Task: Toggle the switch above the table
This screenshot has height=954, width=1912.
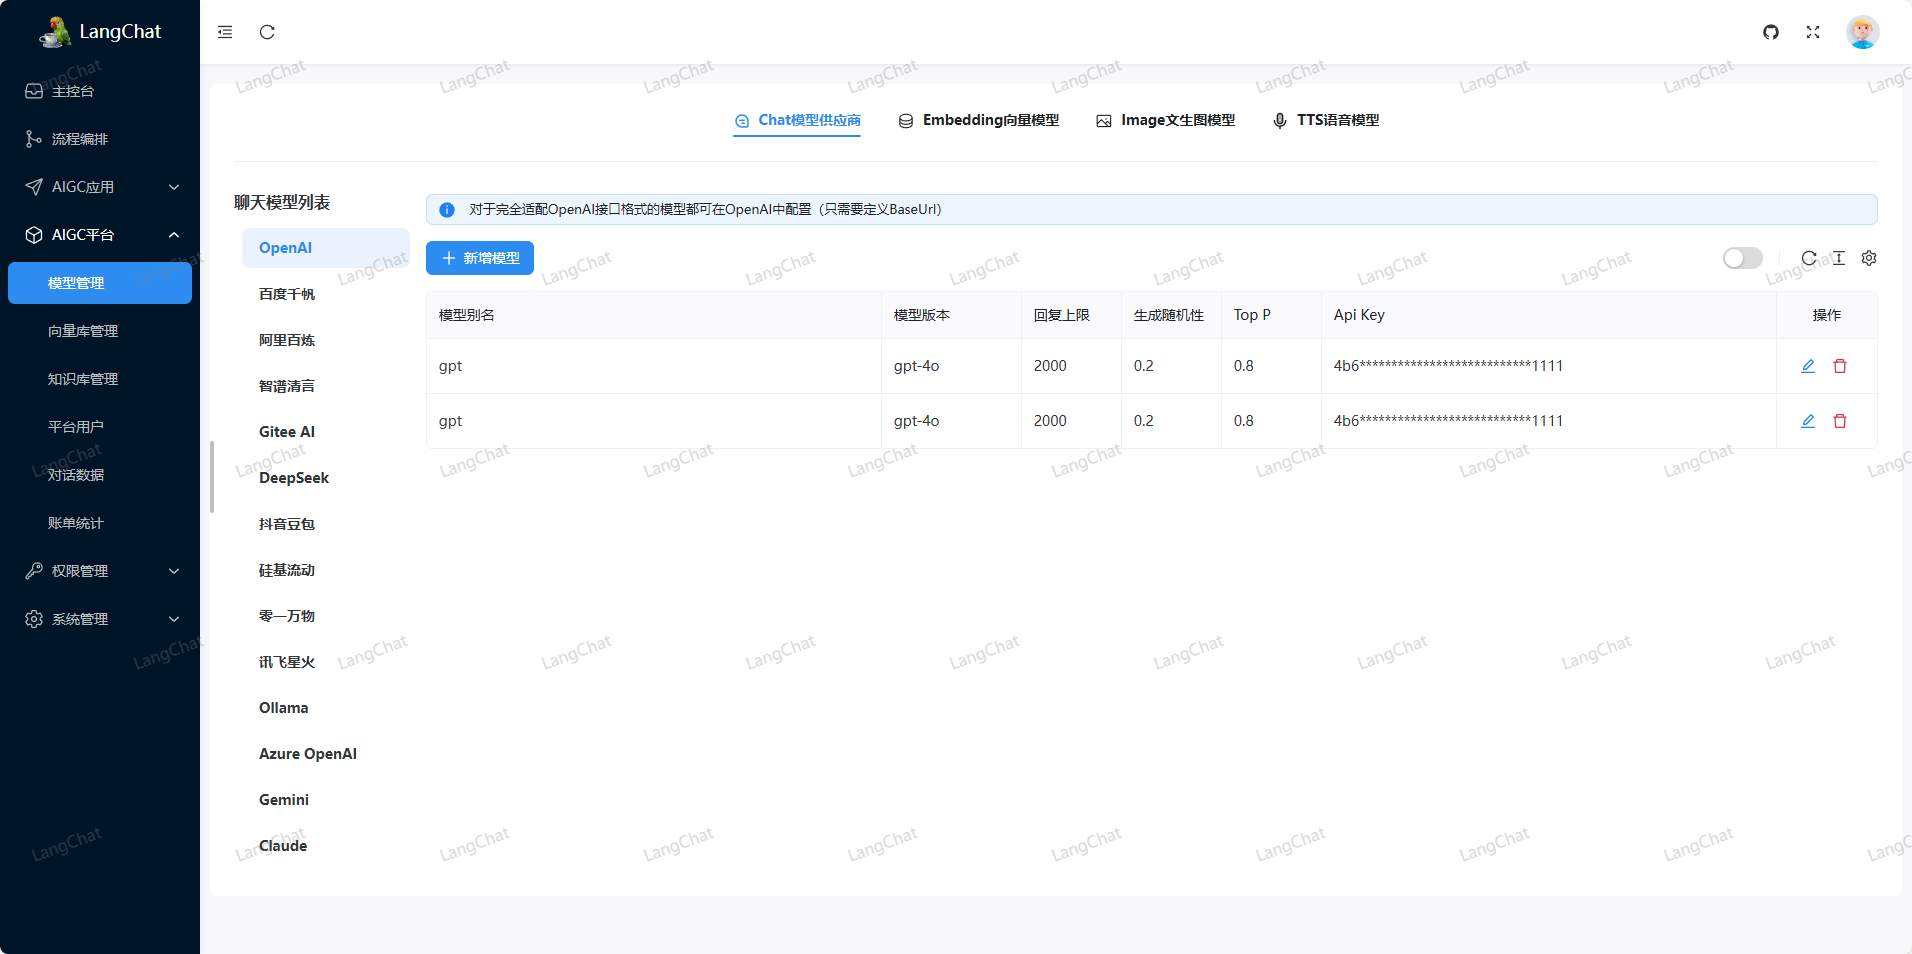Action: click(x=1742, y=258)
